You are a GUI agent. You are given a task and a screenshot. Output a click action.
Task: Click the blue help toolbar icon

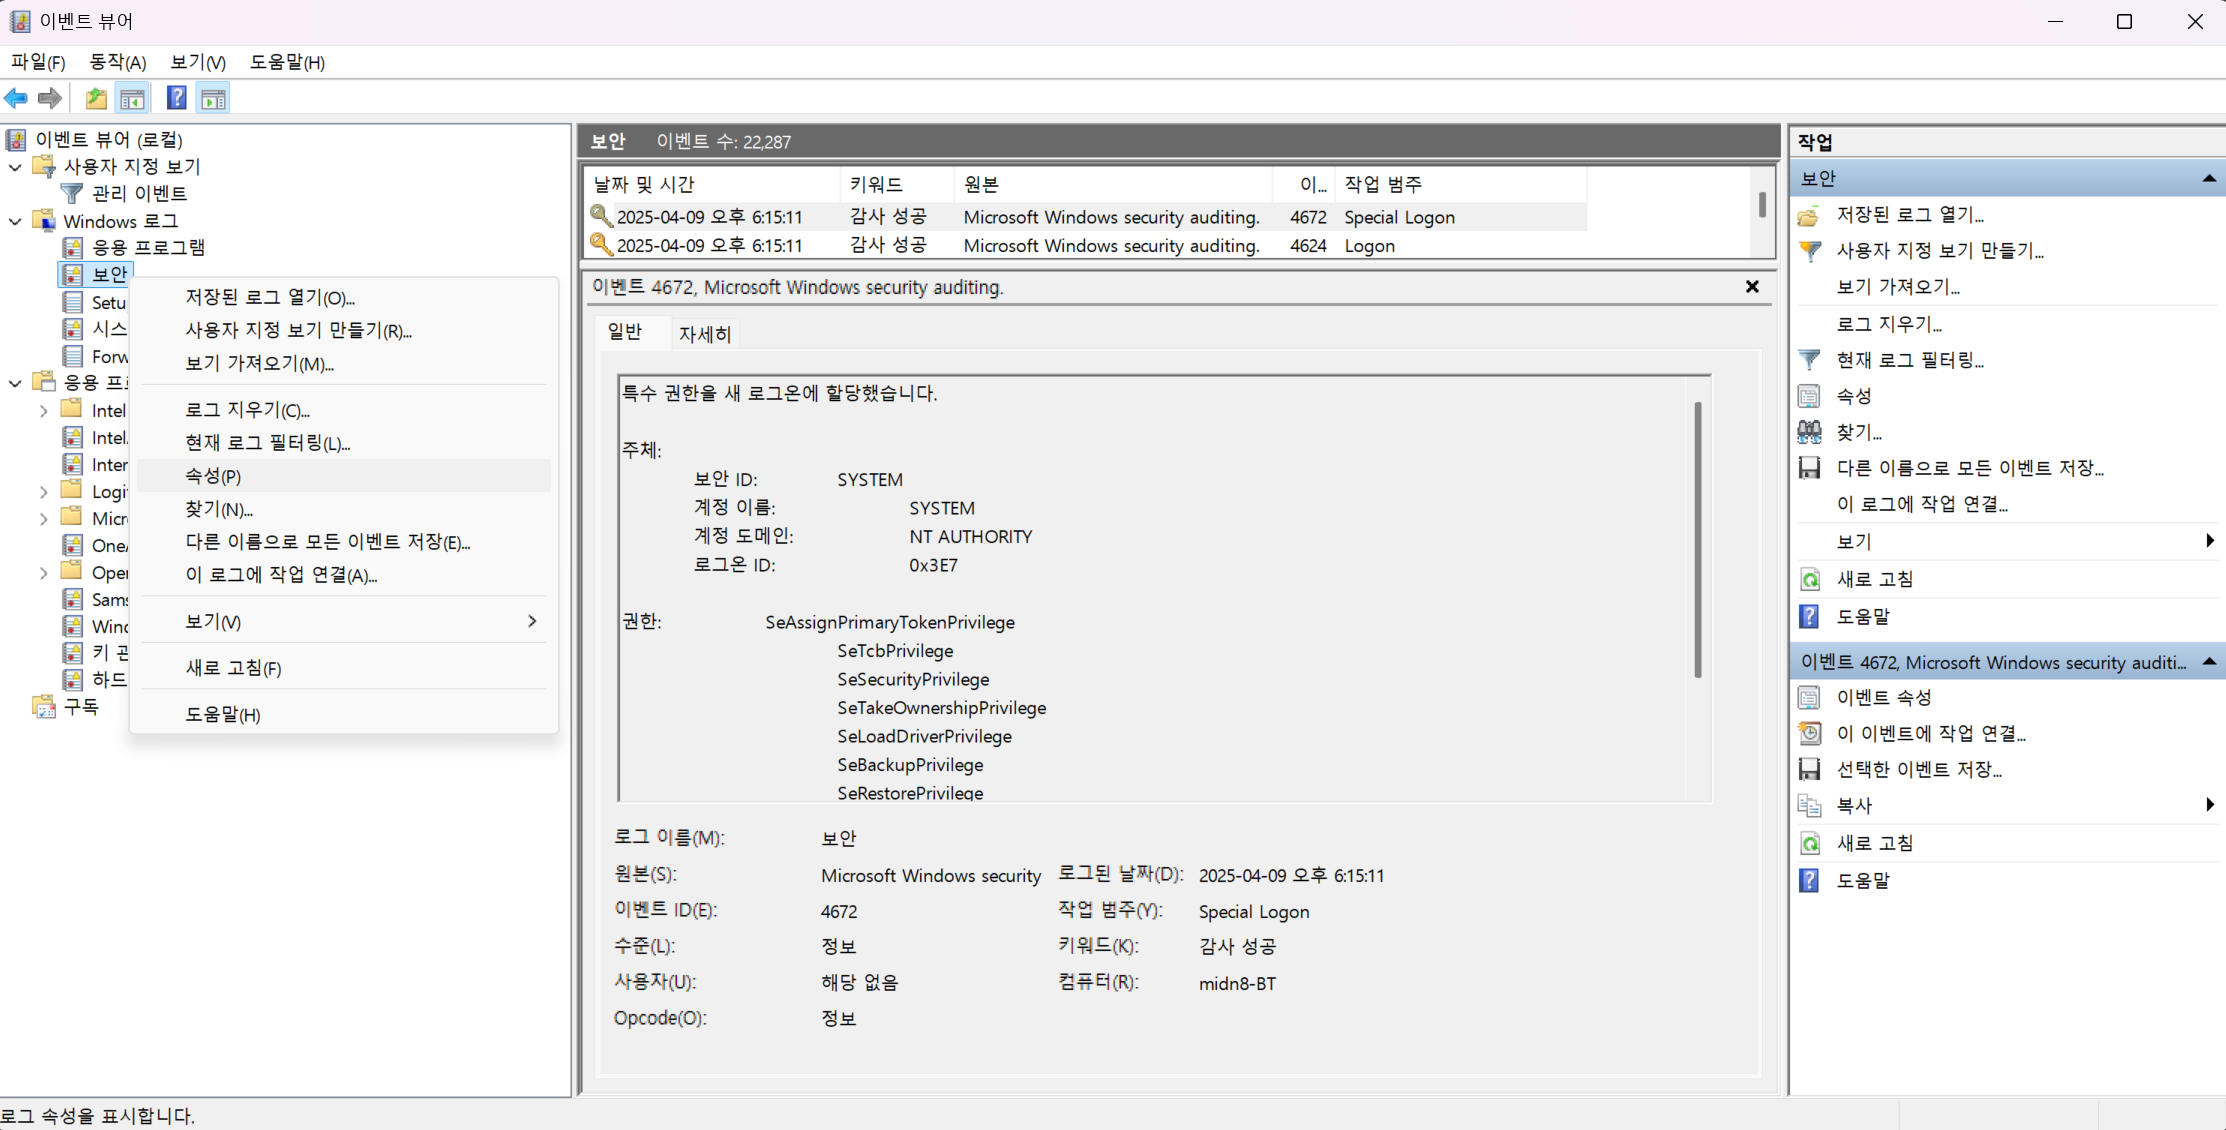pyautogui.click(x=176, y=98)
